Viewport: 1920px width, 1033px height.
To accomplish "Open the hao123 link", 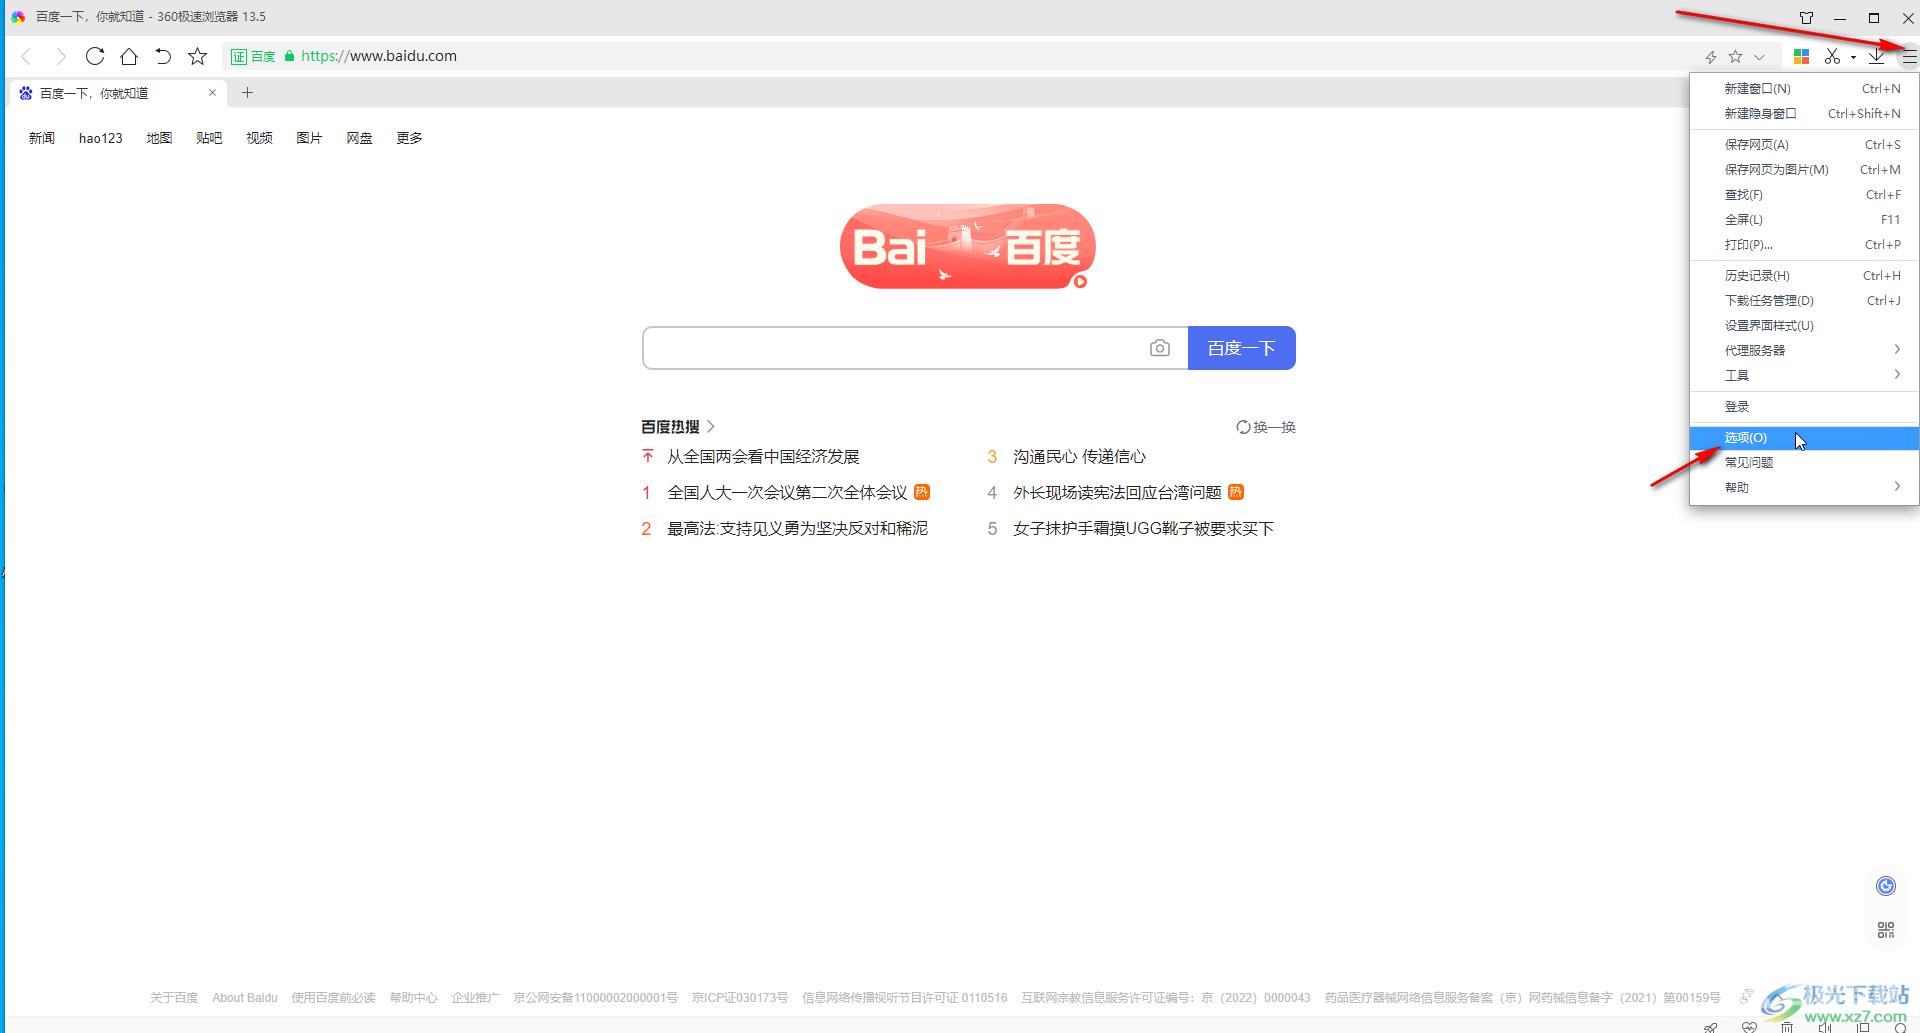I will click(x=99, y=137).
